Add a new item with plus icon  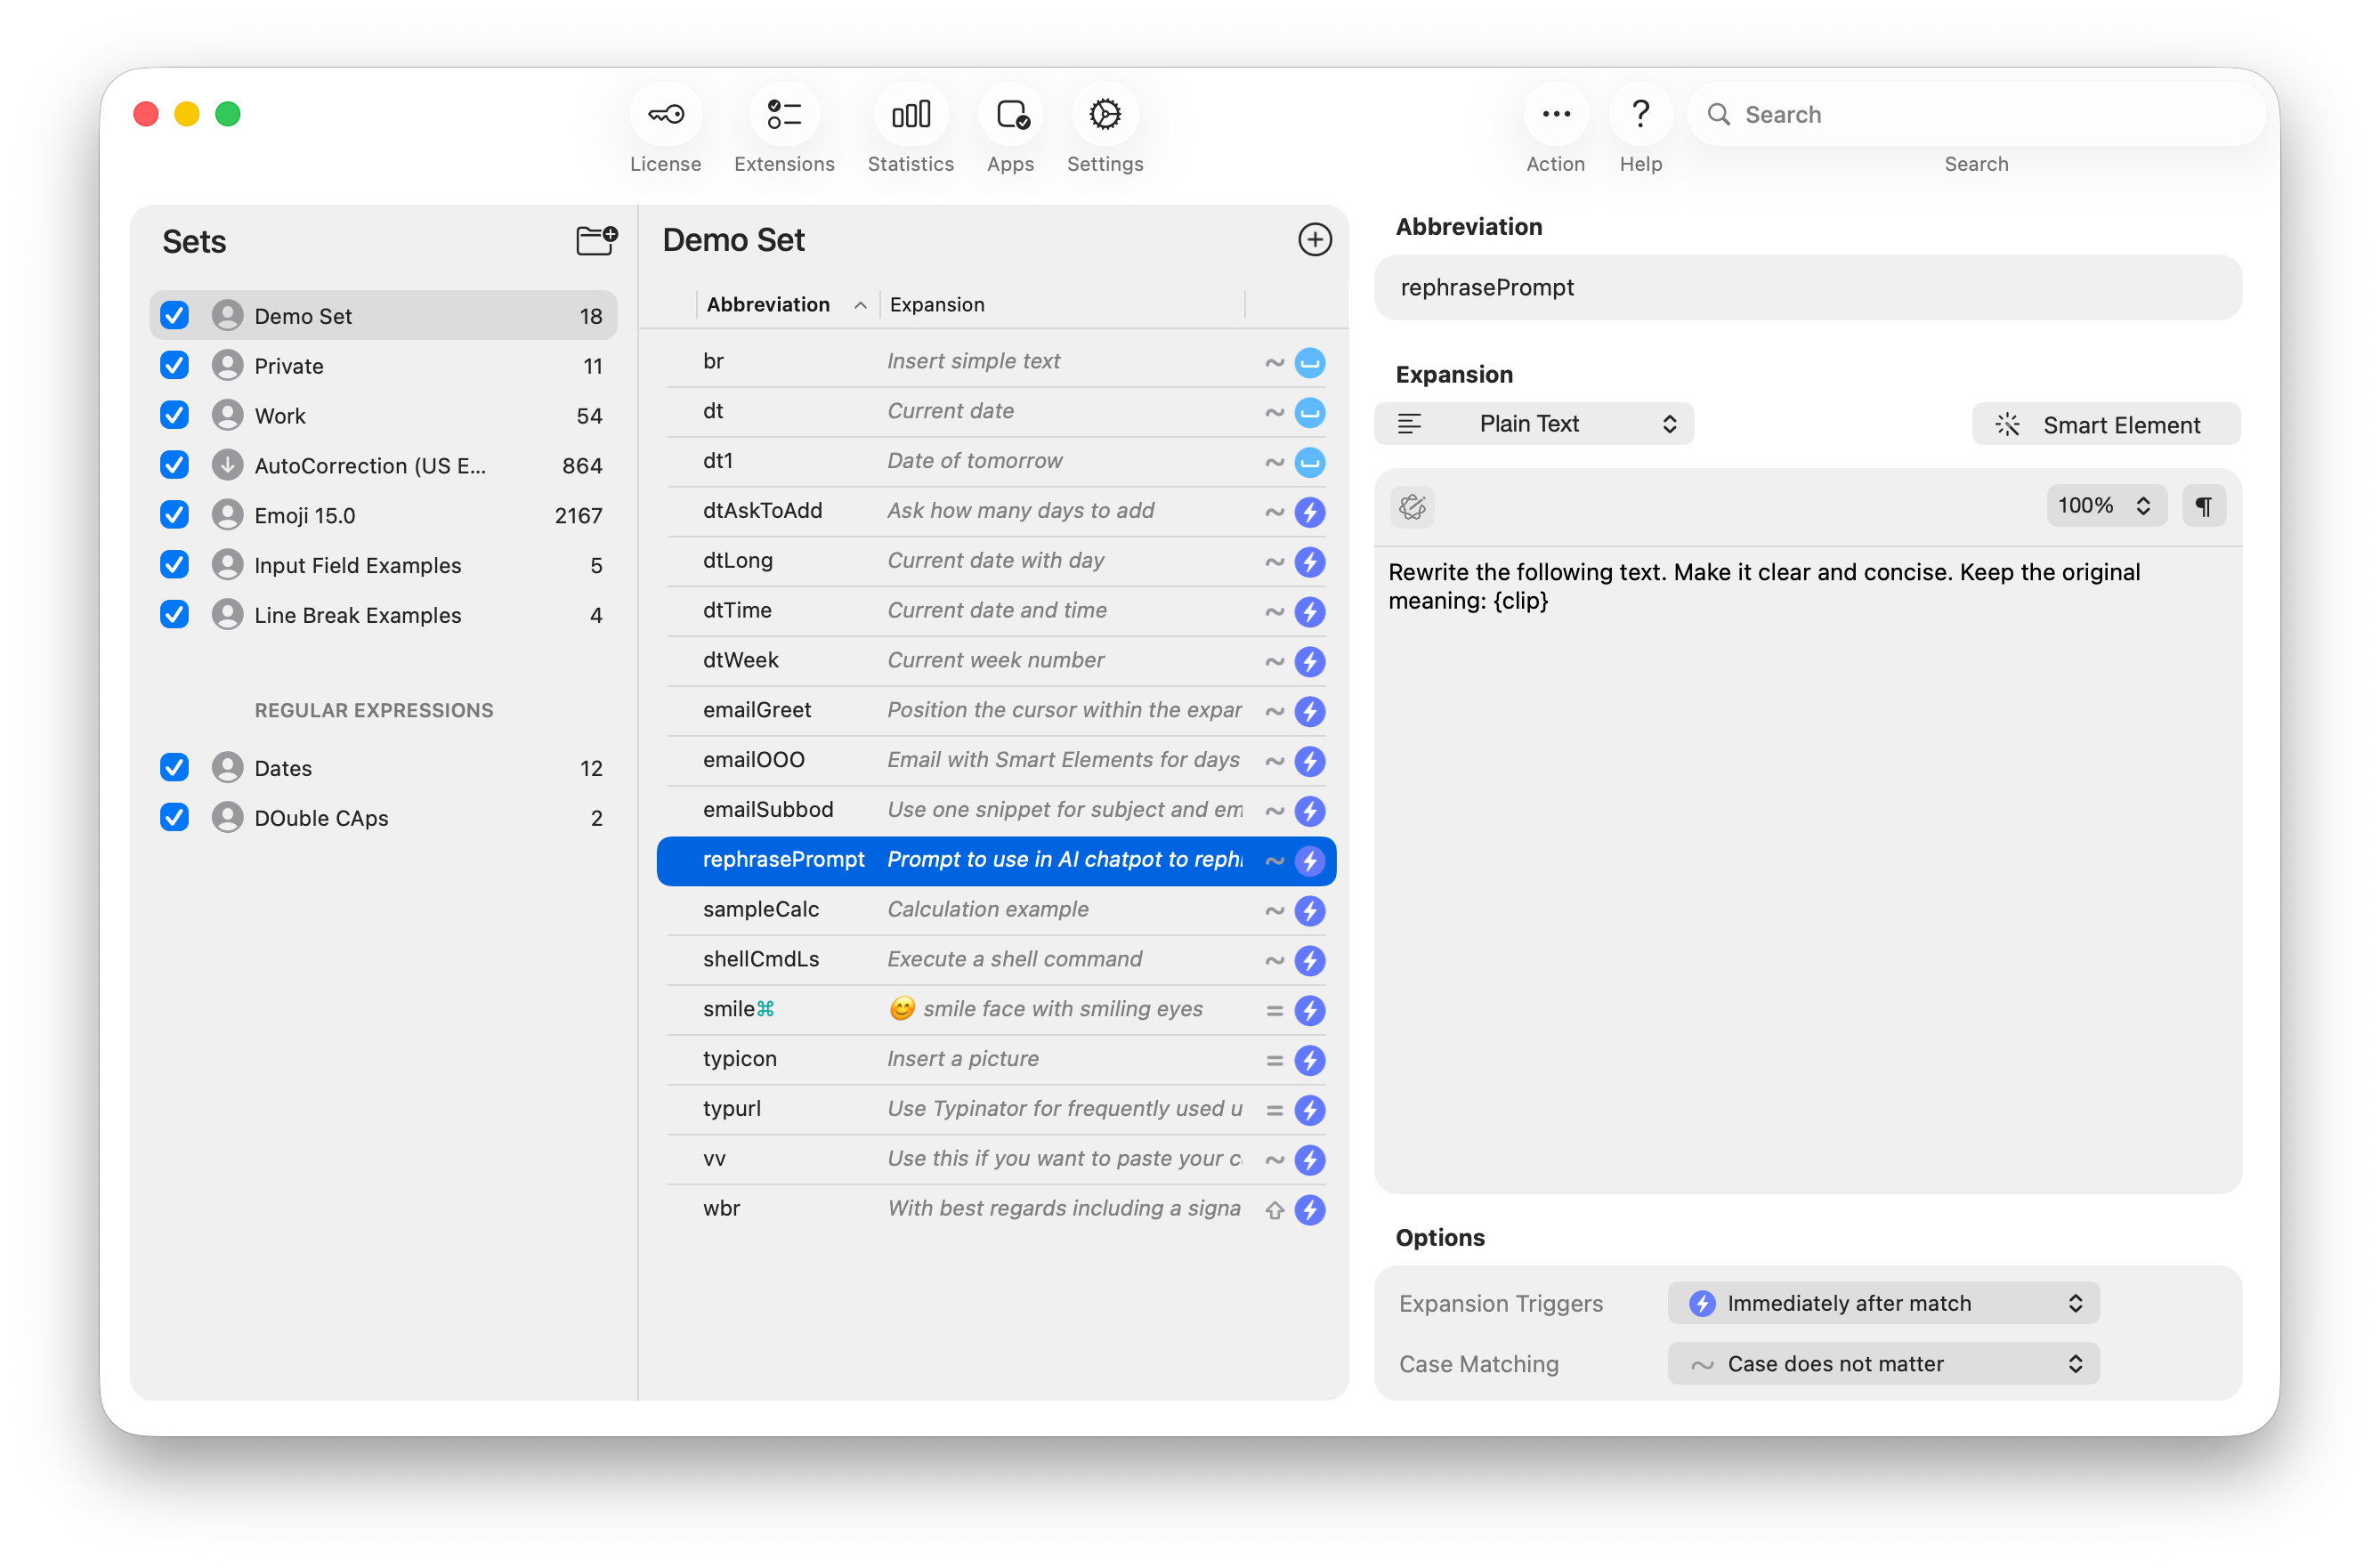click(1314, 240)
